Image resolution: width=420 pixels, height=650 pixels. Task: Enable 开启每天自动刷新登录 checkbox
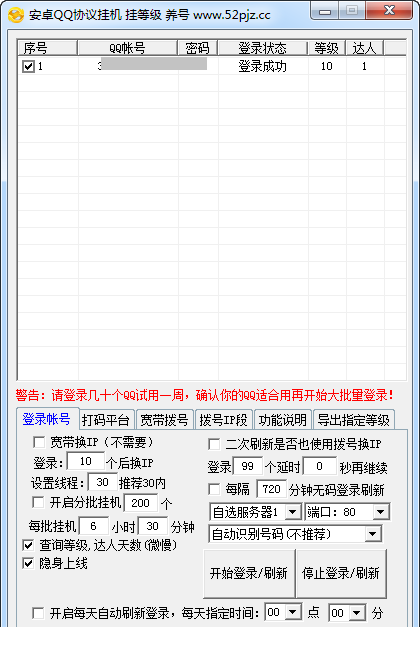tap(38, 613)
